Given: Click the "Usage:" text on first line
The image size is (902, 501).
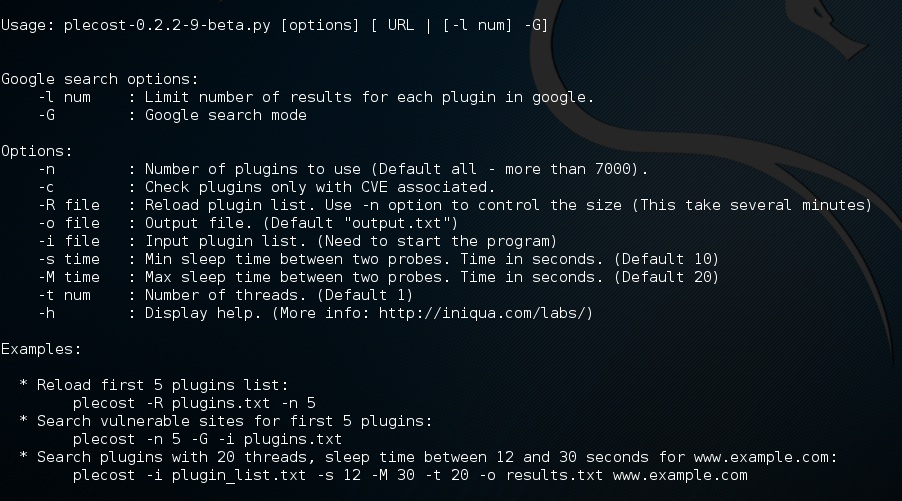Looking at the screenshot, I should point(27,24).
